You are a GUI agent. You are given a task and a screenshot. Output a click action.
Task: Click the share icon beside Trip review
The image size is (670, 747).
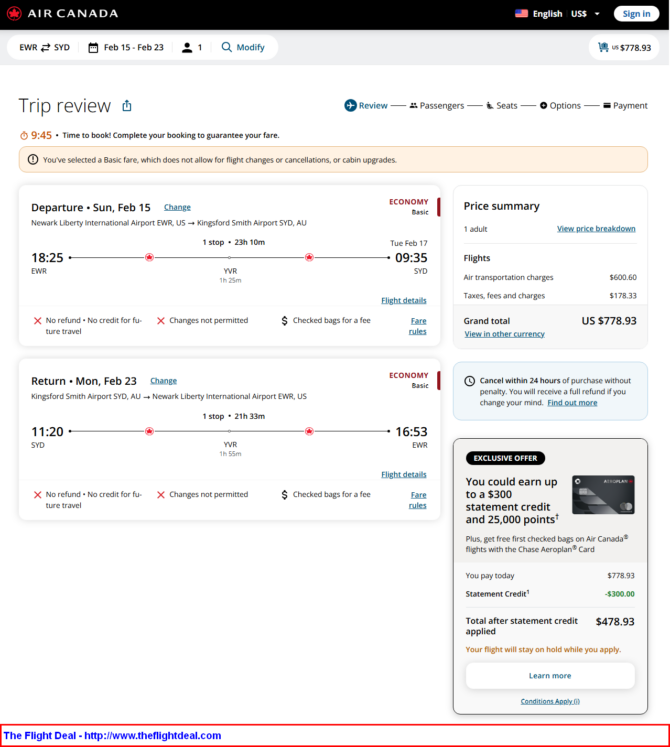point(127,106)
